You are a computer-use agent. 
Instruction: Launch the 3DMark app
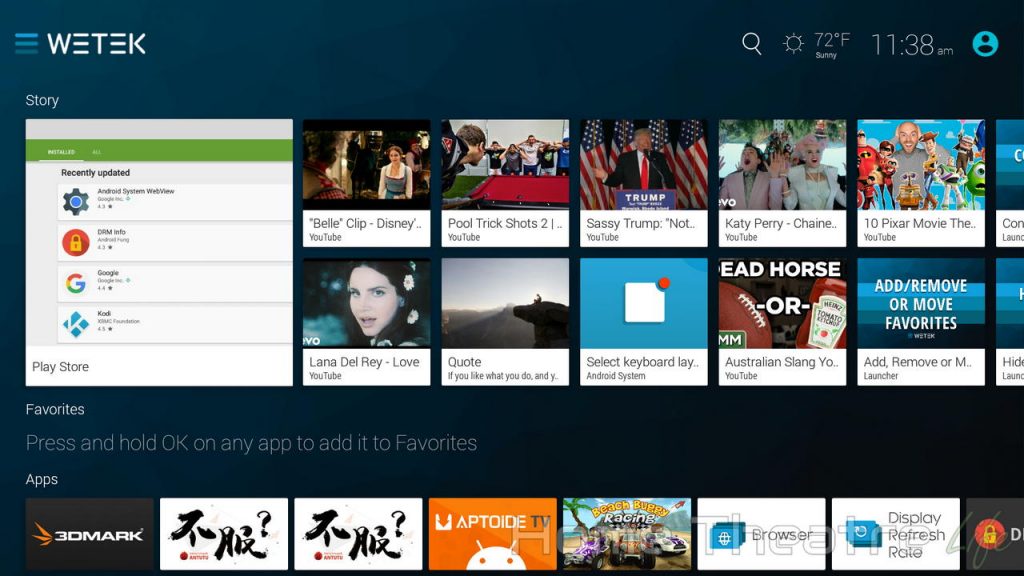click(89, 534)
